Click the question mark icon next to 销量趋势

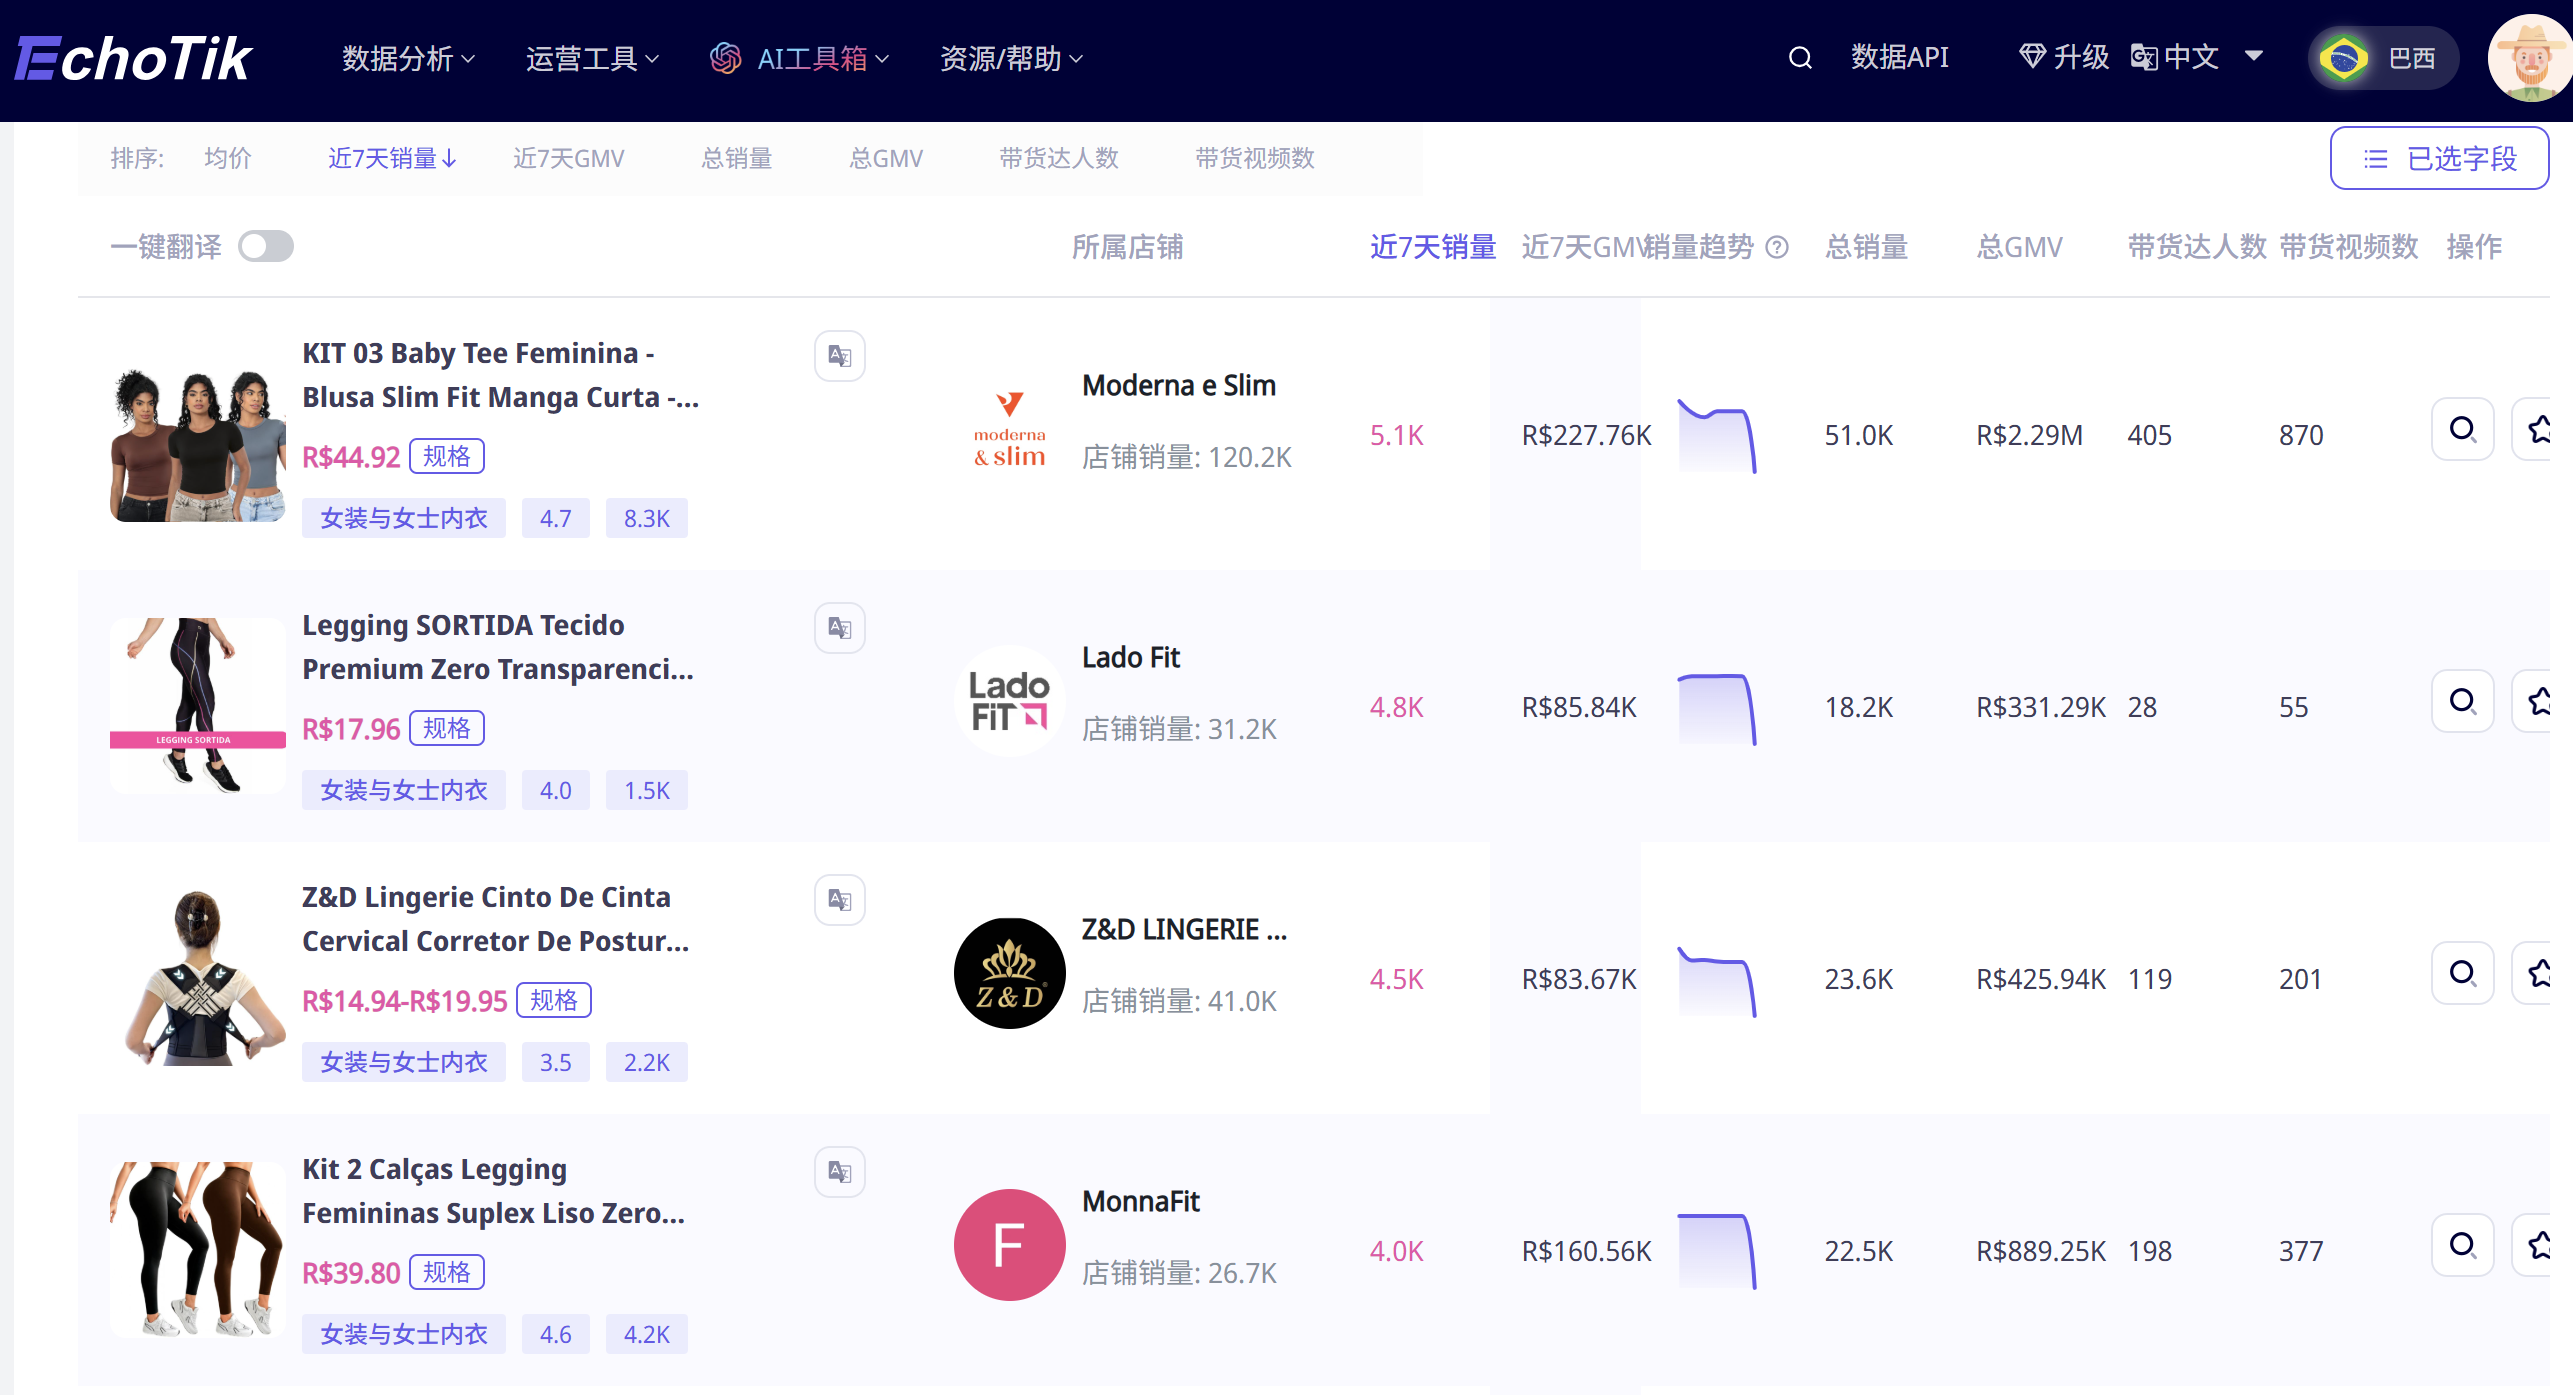click(1777, 247)
